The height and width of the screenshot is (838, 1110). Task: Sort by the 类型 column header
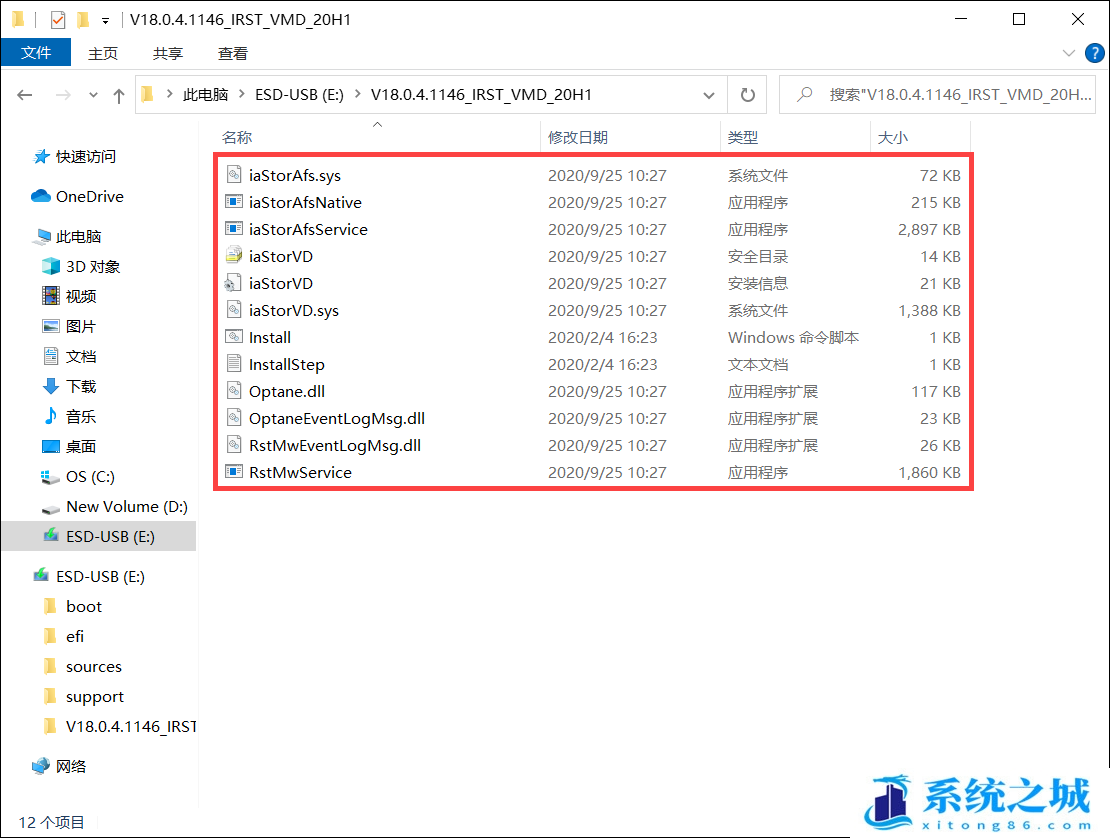pyautogui.click(x=796, y=137)
